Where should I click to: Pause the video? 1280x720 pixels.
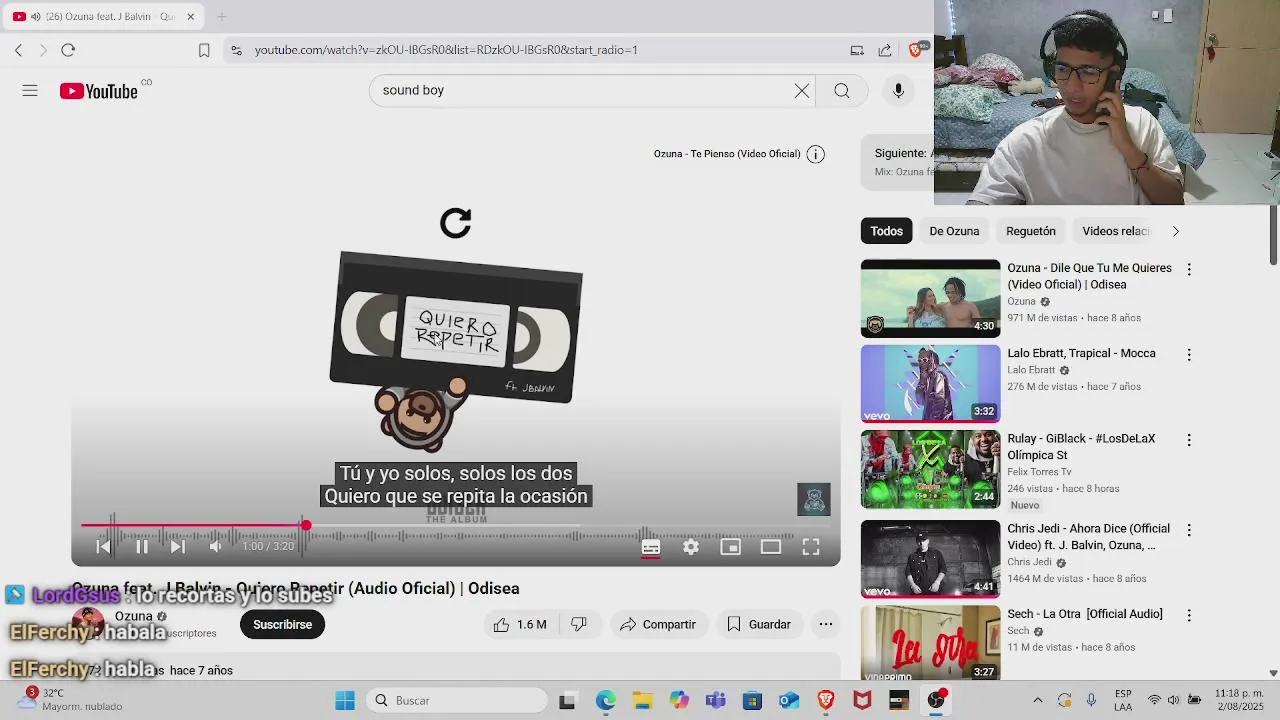142,547
